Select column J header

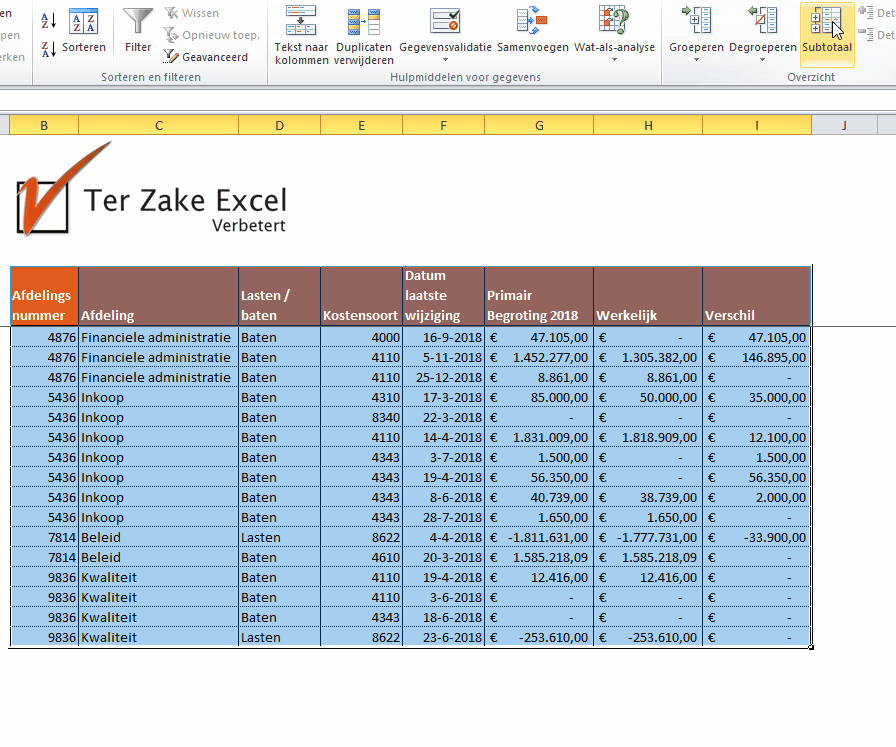pyautogui.click(x=844, y=125)
